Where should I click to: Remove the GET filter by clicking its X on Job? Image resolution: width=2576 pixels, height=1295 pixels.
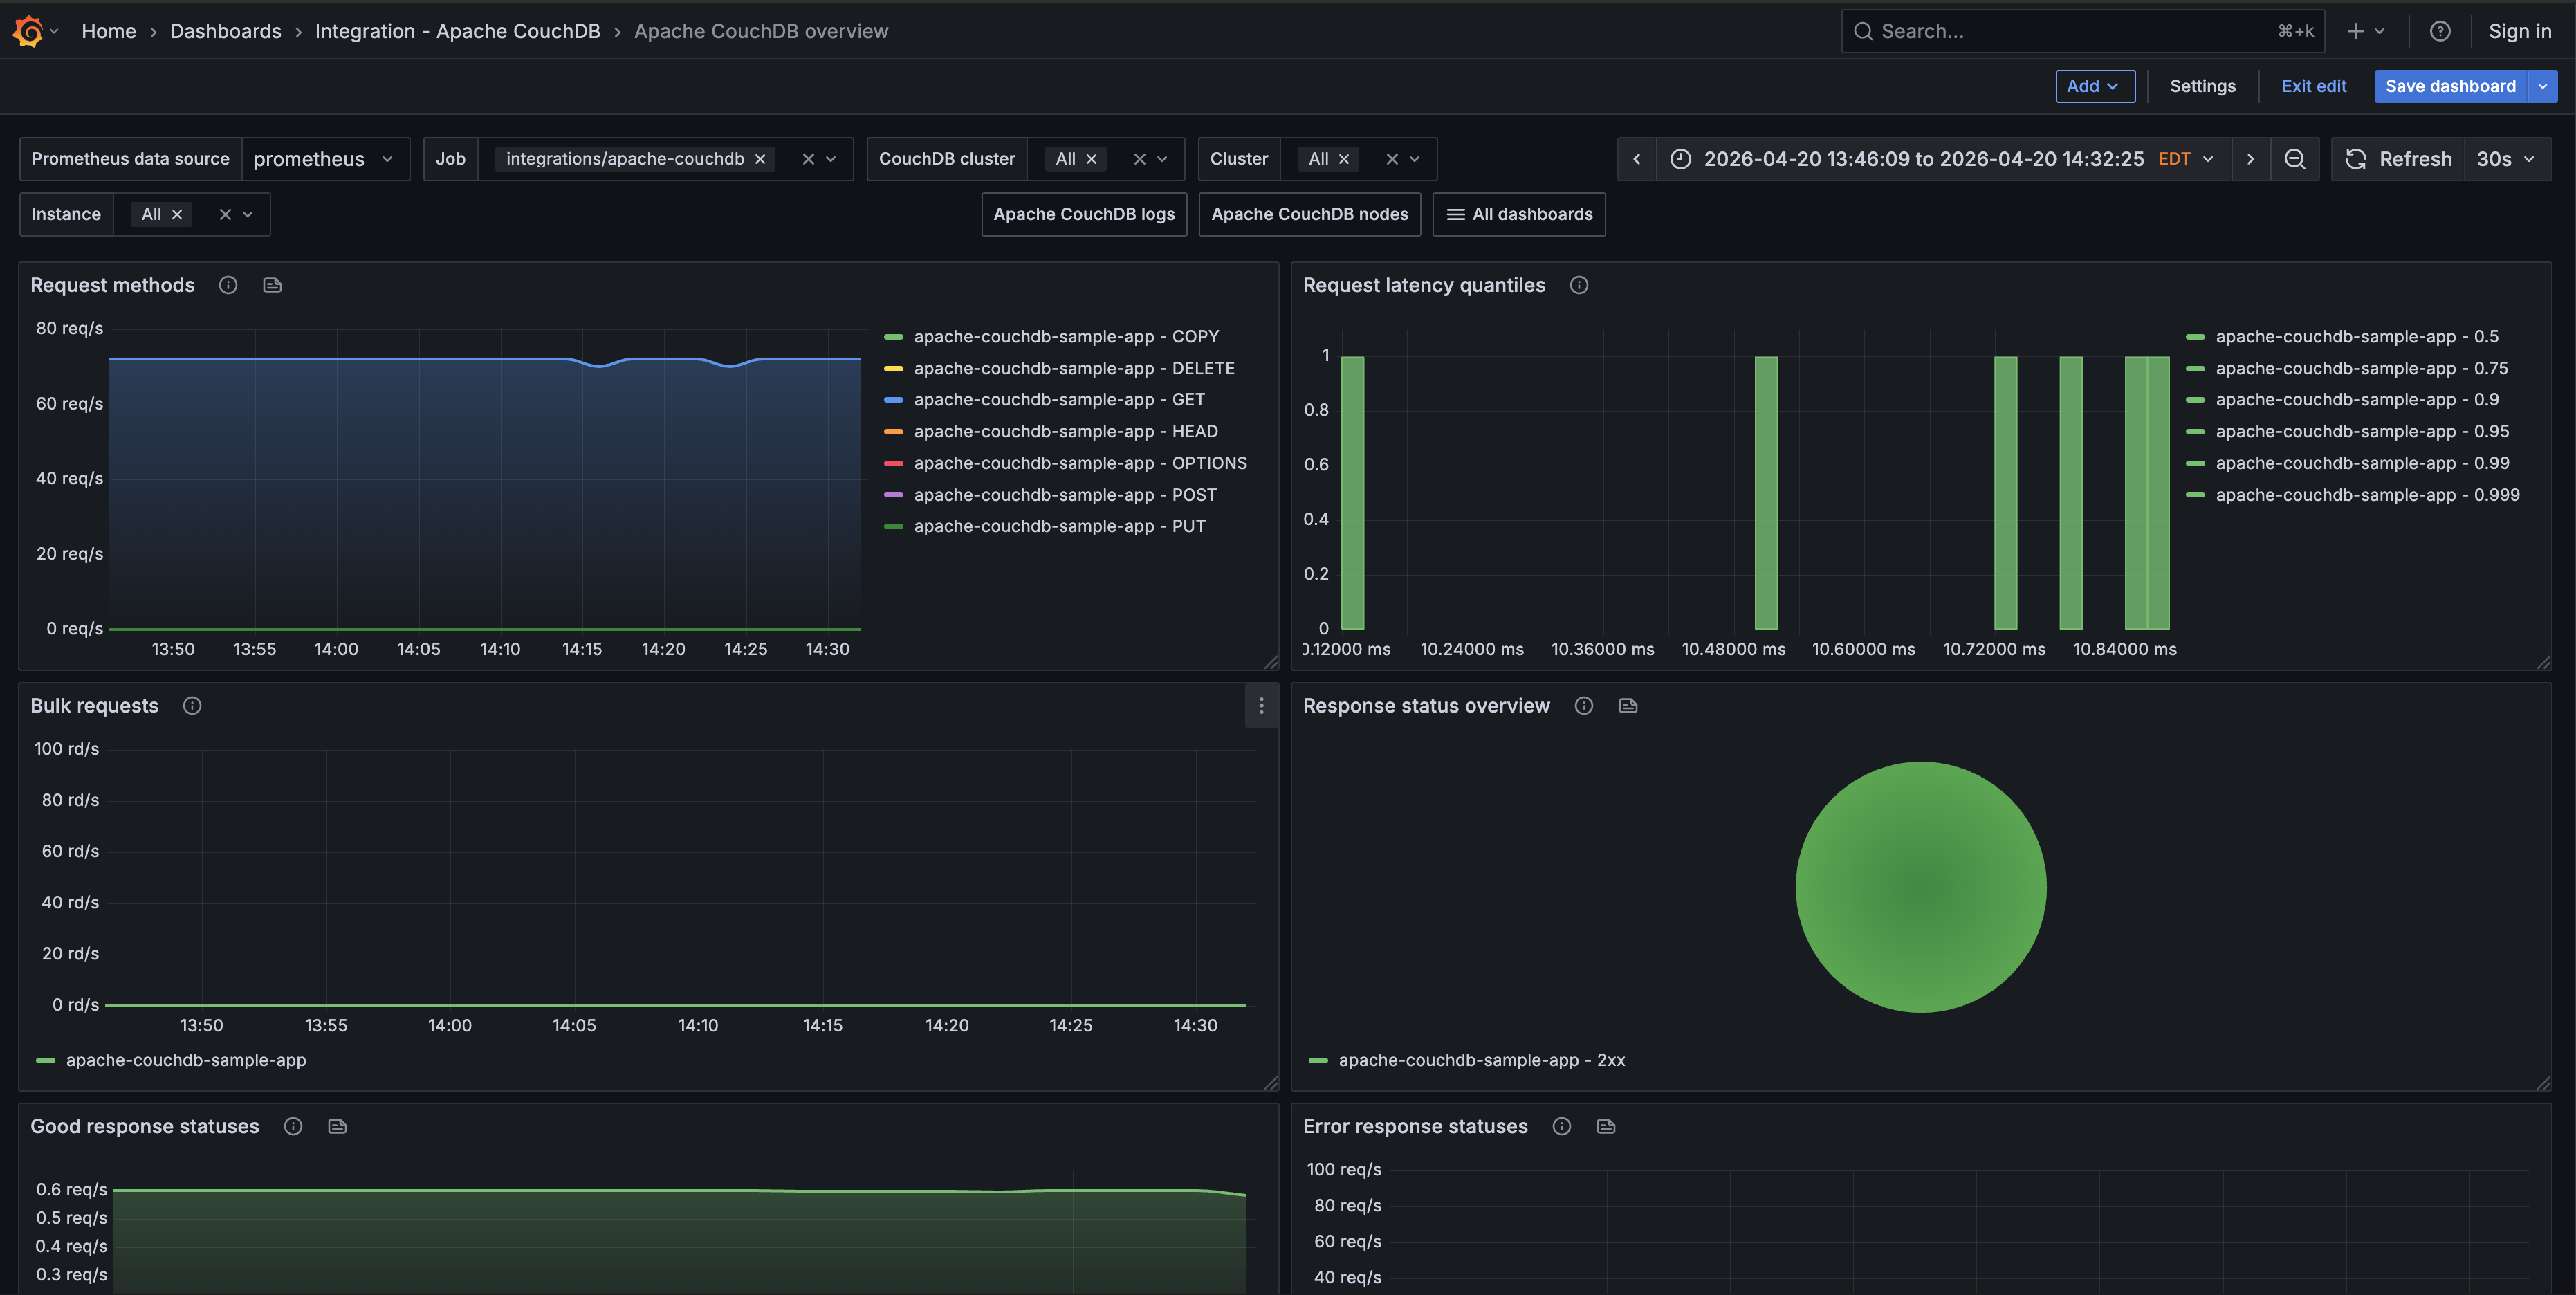click(760, 158)
